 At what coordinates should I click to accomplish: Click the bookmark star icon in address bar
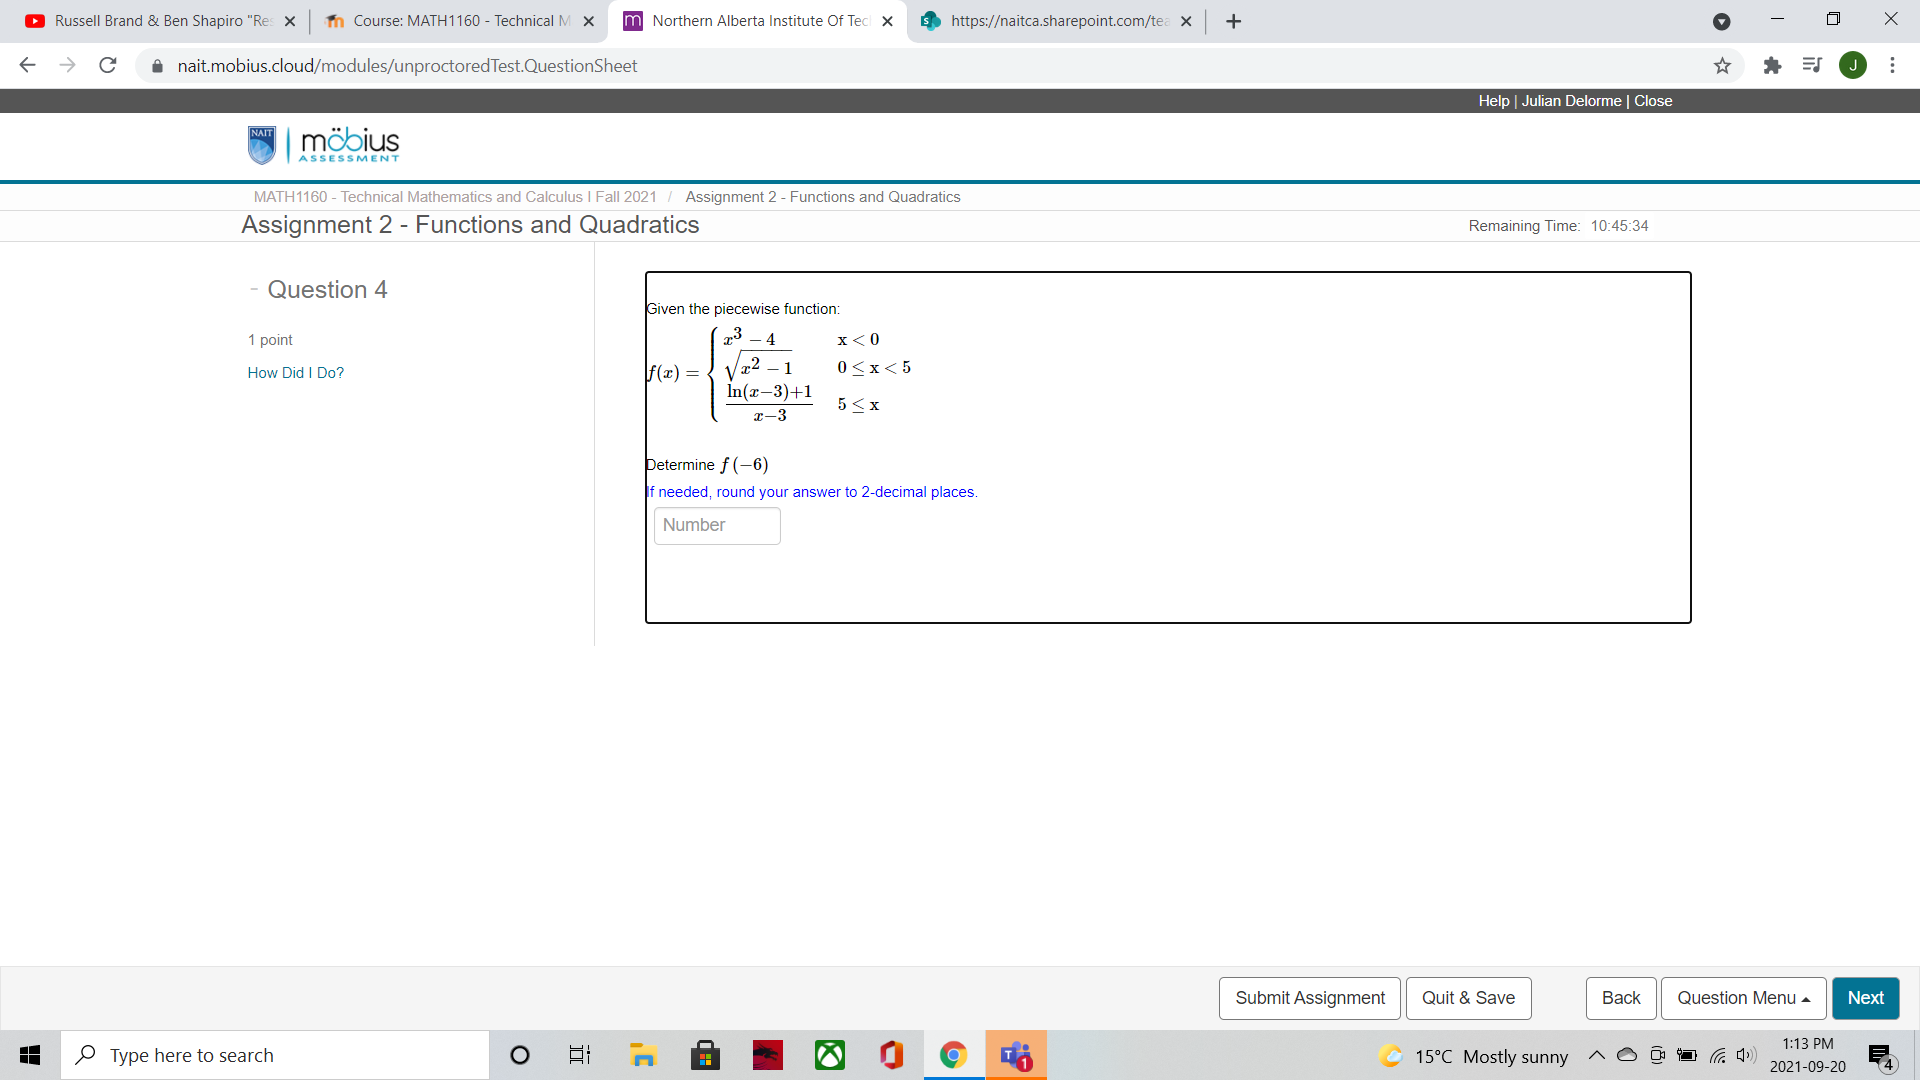pyautogui.click(x=1722, y=66)
